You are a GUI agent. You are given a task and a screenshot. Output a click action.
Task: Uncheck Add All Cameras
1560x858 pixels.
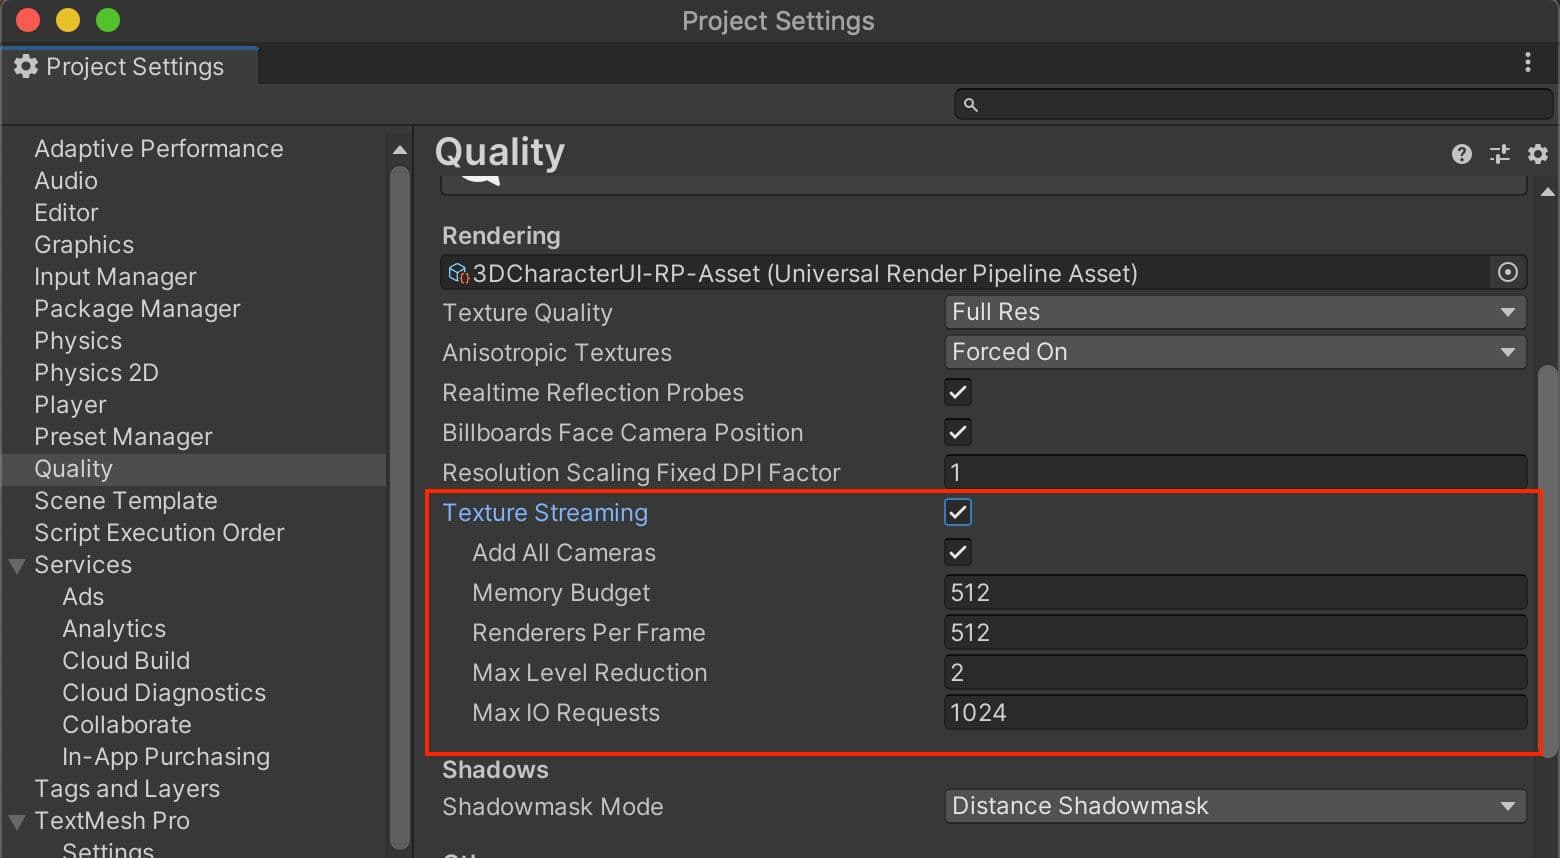pos(957,552)
